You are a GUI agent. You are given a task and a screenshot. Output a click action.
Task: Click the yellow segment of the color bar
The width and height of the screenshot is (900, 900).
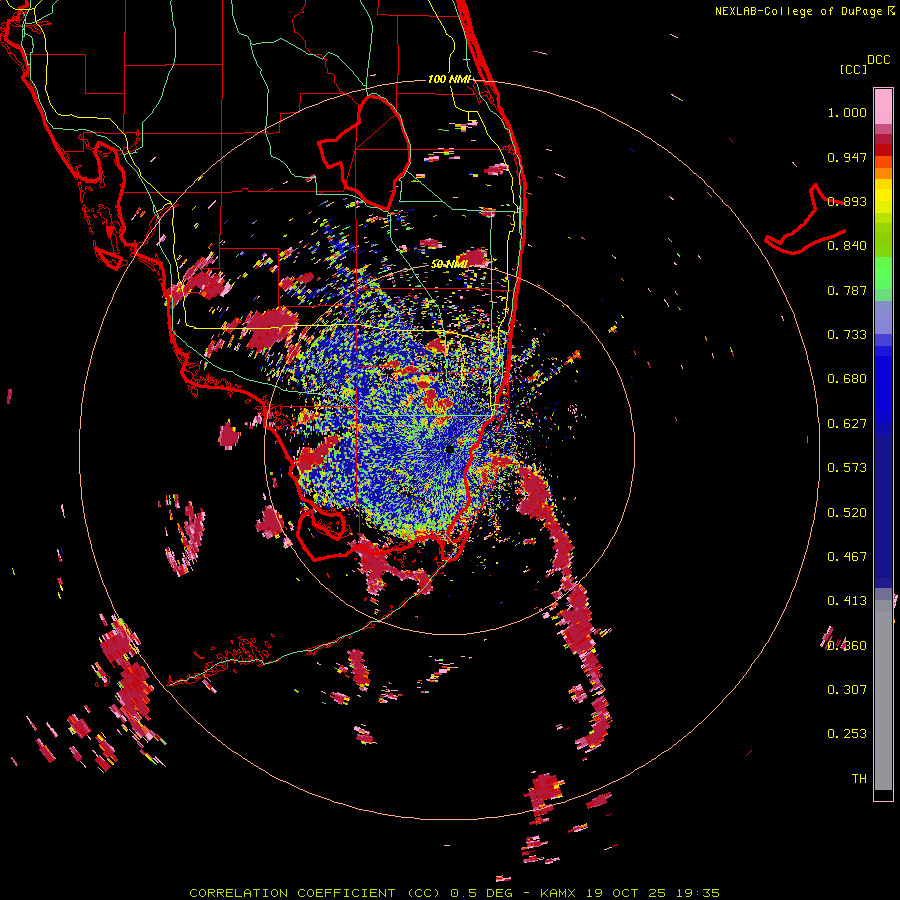[883, 197]
